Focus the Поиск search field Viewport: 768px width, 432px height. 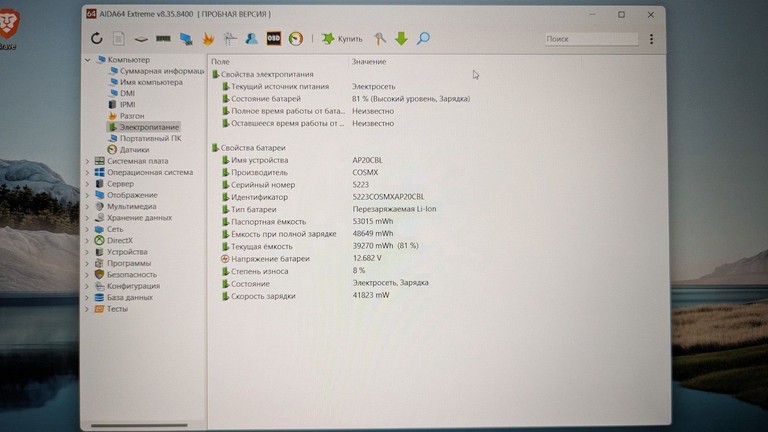(x=591, y=39)
